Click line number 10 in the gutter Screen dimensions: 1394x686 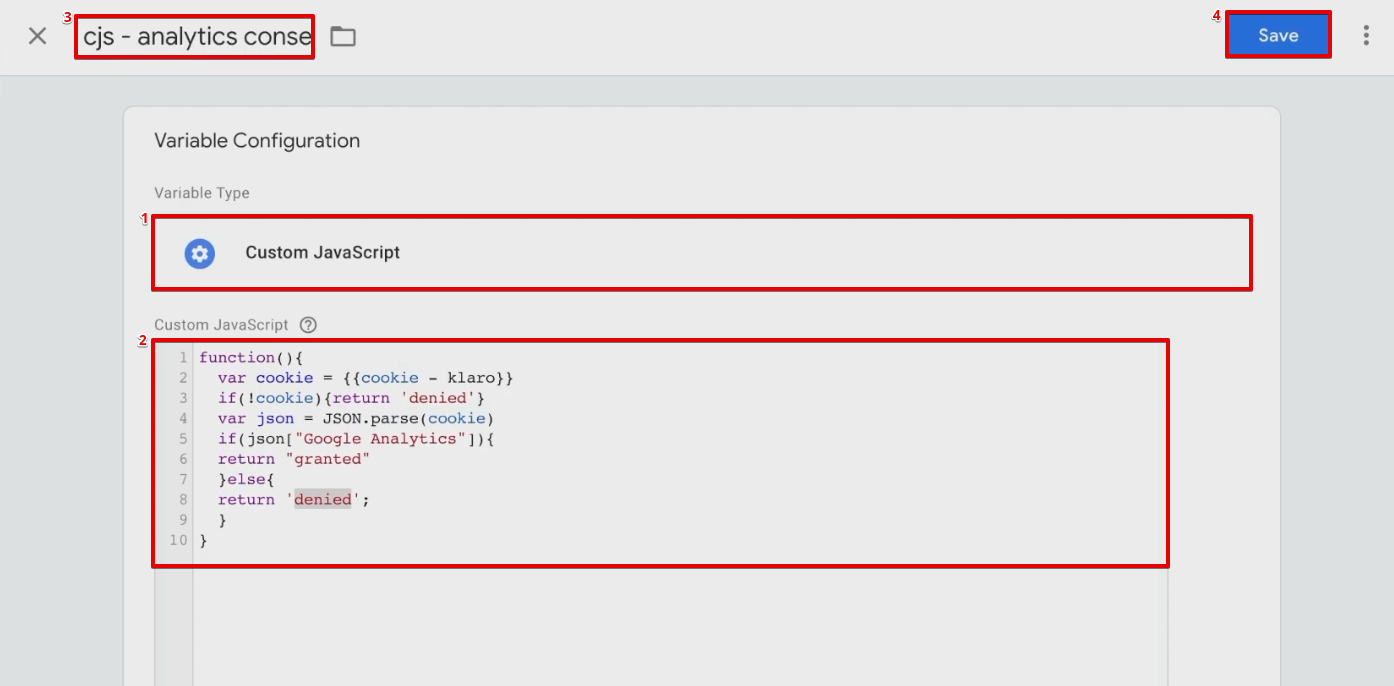click(178, 540)
